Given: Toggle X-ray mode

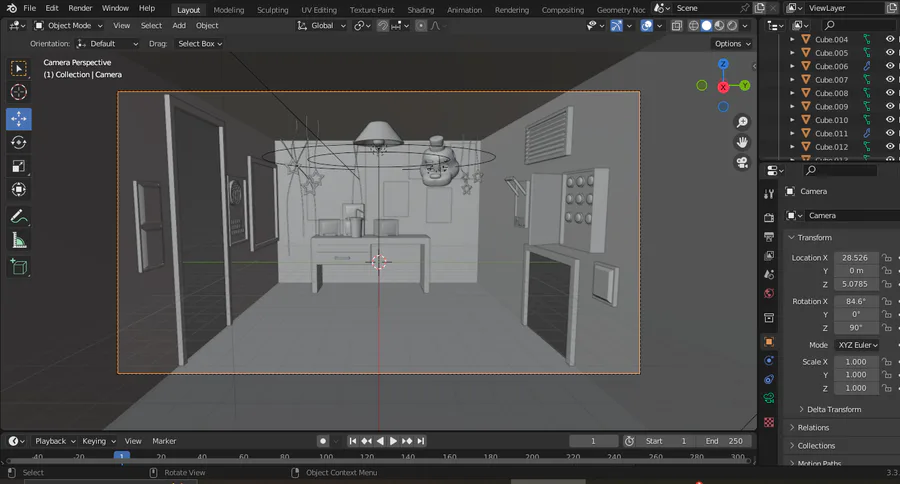Looking at the screenshot, I should click(x=677, y=26).
